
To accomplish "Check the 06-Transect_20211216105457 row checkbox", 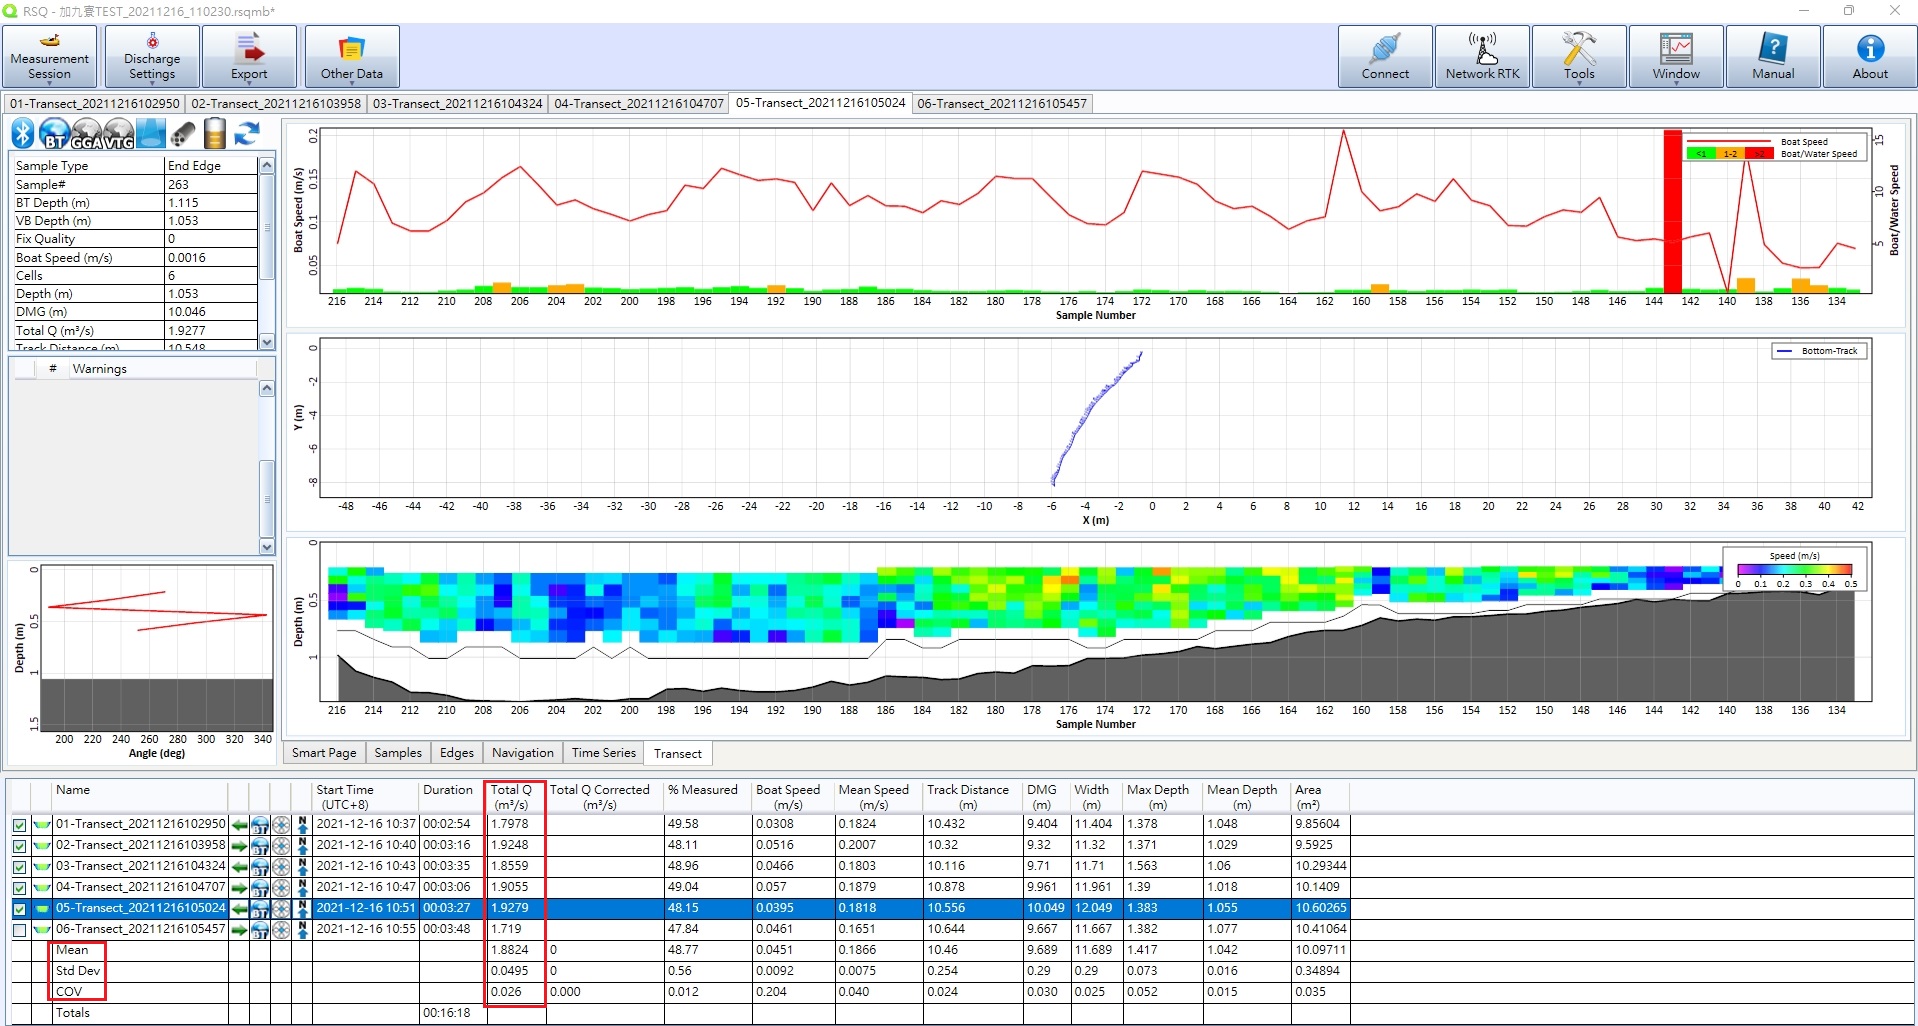I will pyautogui.click(x=19, y=930).
